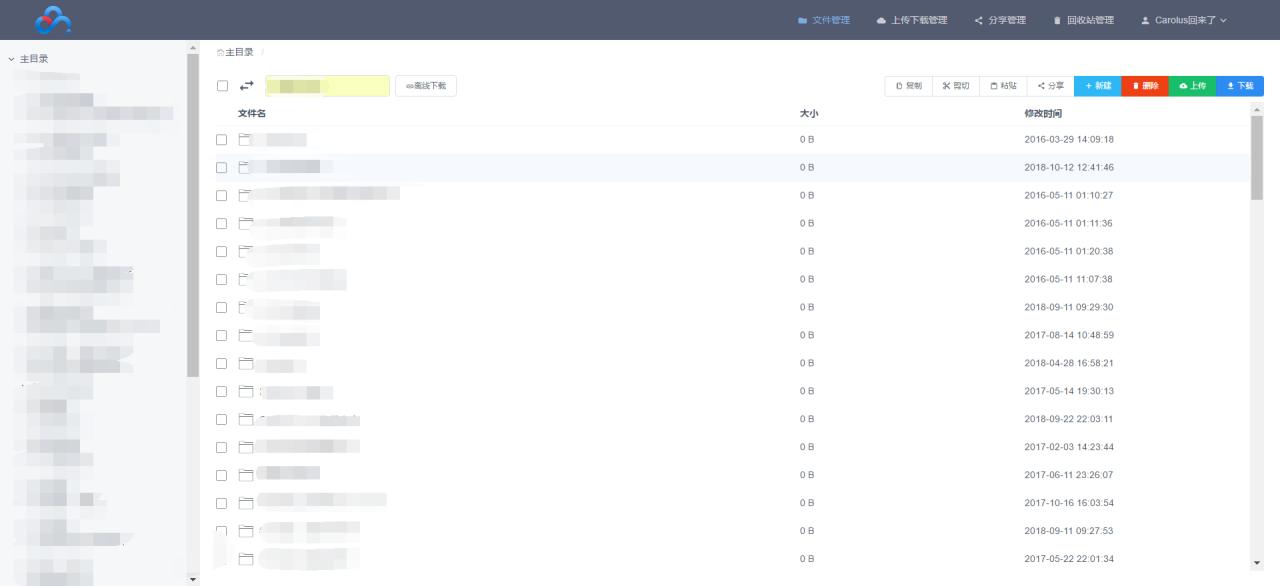Click the sidebar scroll-down arrow

pos(193,579)
